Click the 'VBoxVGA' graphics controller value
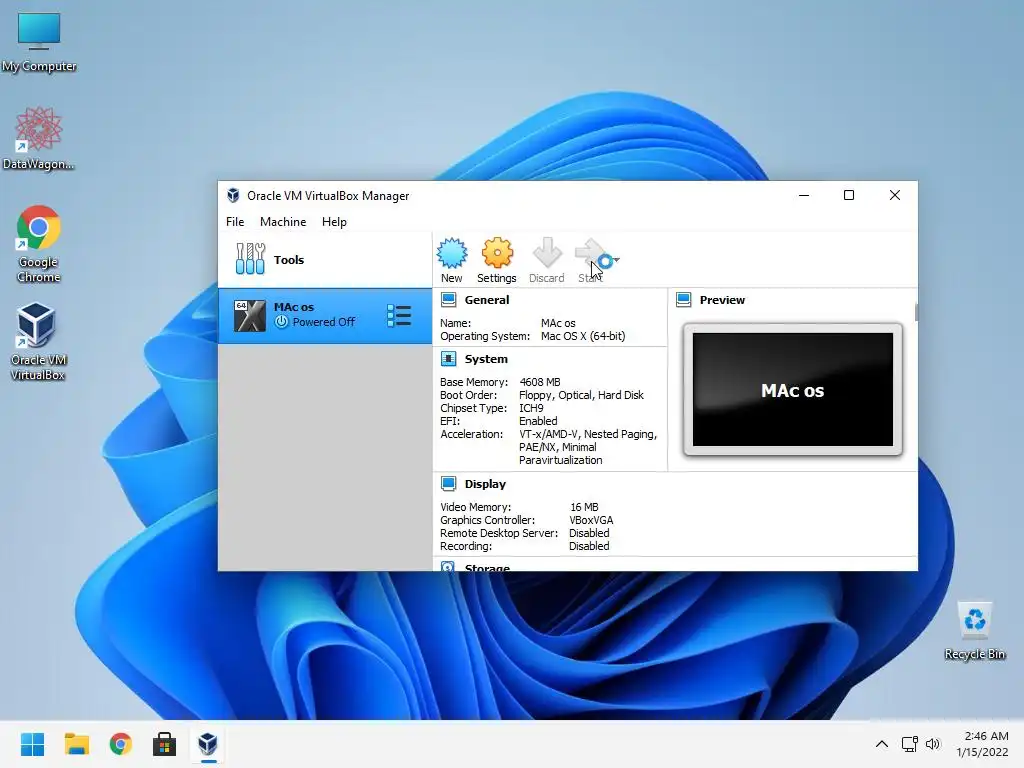The height and width of the screenshot is (768, 1024). [591, 520]
